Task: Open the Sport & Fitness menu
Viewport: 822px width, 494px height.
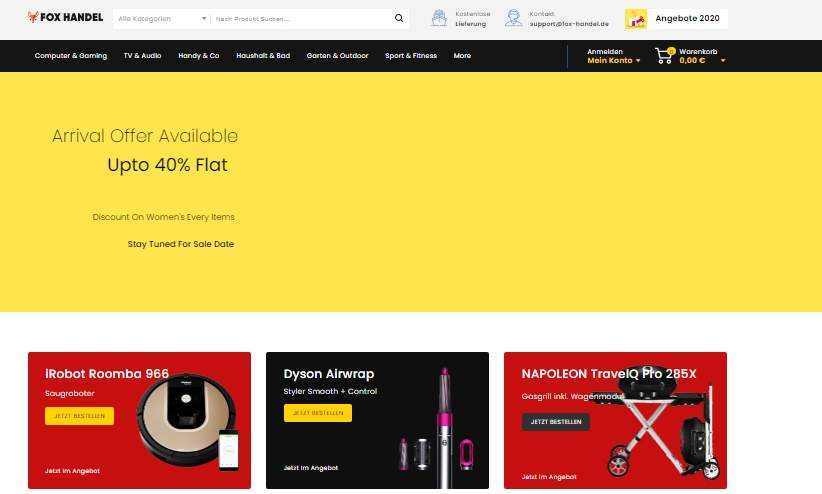Action: pos(411,56)
